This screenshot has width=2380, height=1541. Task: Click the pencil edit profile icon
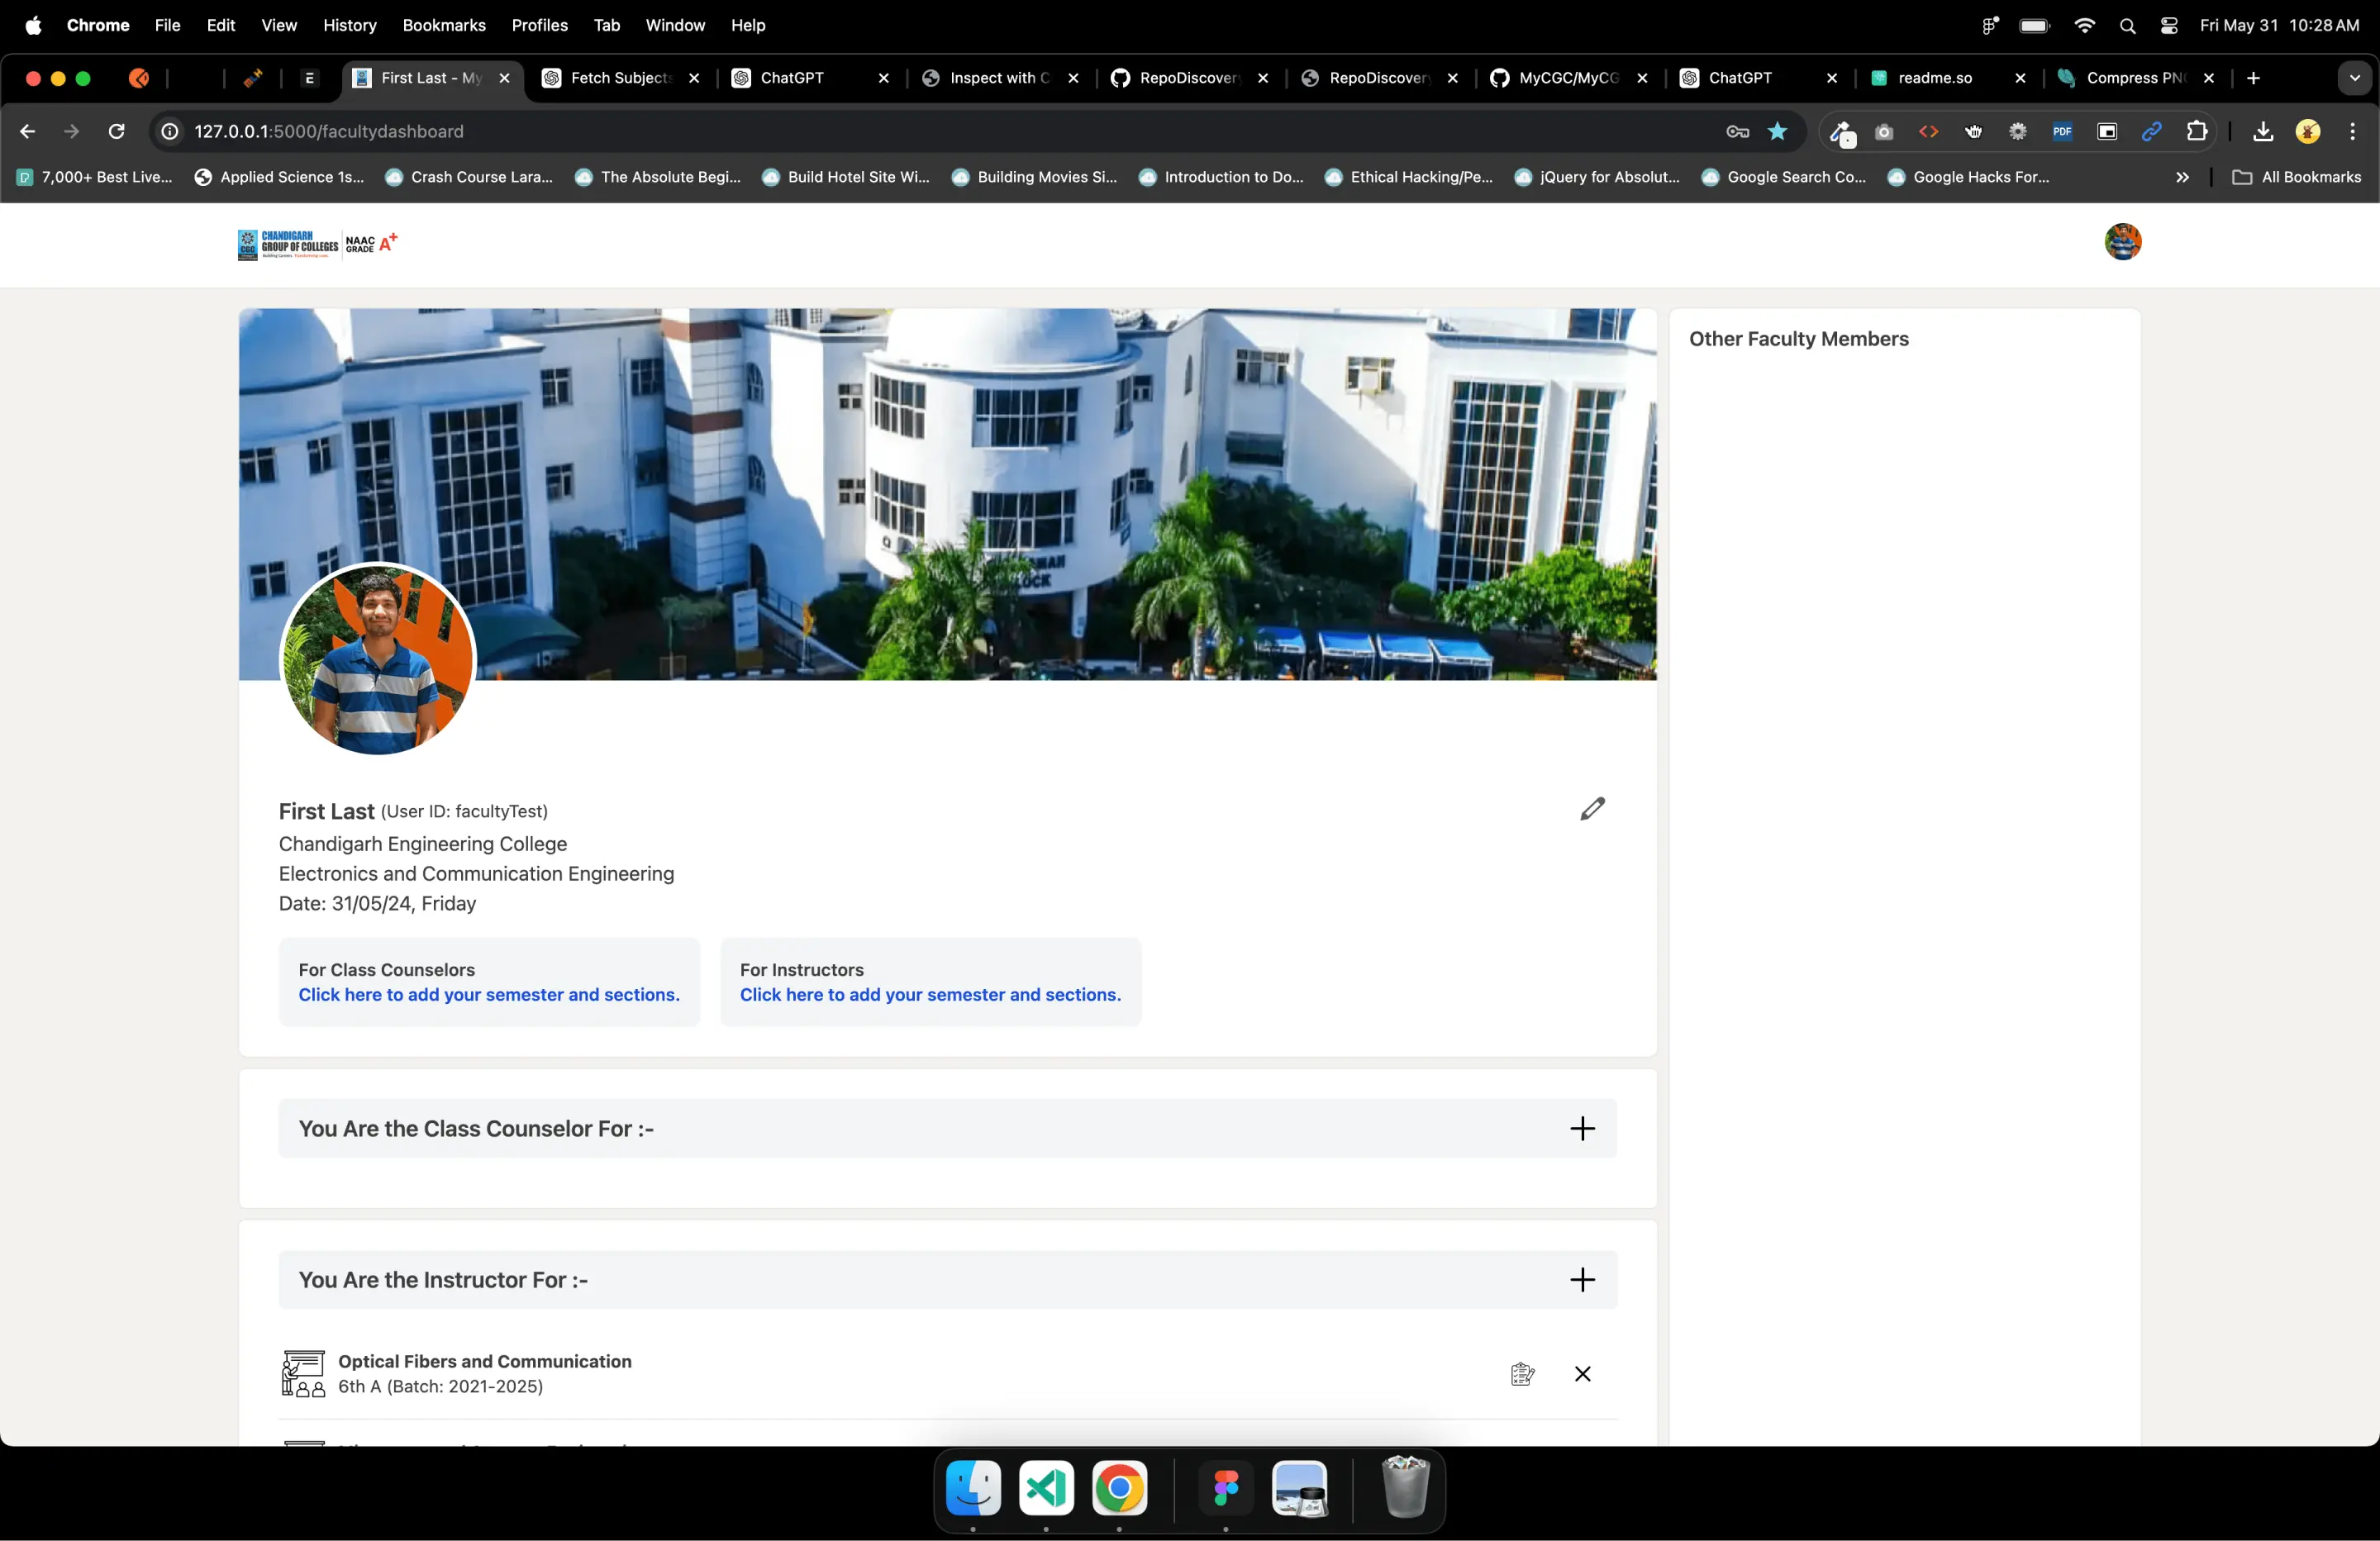pyautogui.click(x=1592, y=808)
